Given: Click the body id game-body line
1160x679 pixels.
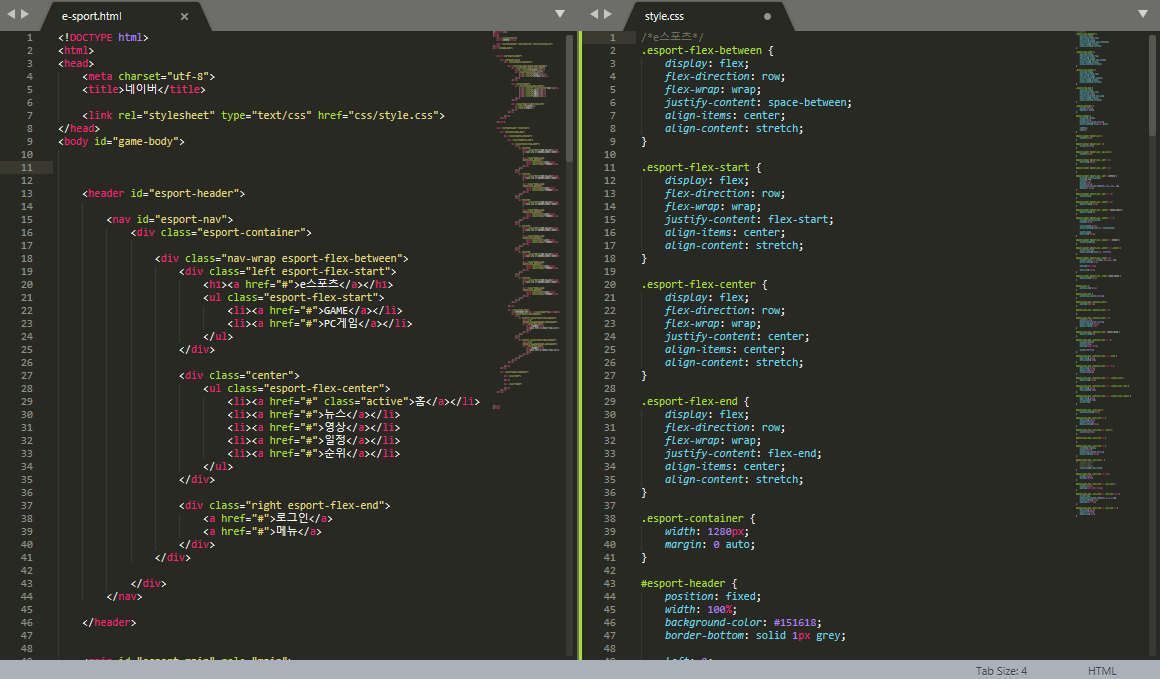Looking at the screenshot, I should [x=121, y=141].
